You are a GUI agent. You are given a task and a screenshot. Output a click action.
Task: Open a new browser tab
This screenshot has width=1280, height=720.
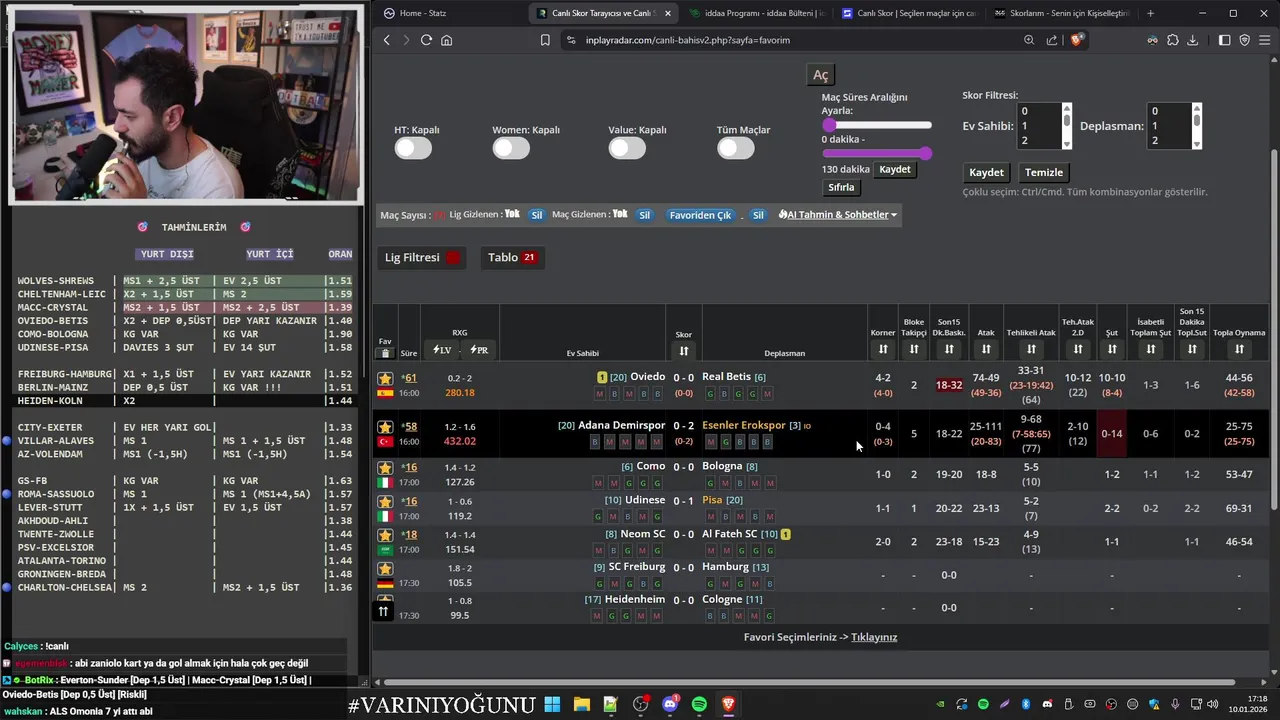pyautogui.click(x=1150, y=13)
